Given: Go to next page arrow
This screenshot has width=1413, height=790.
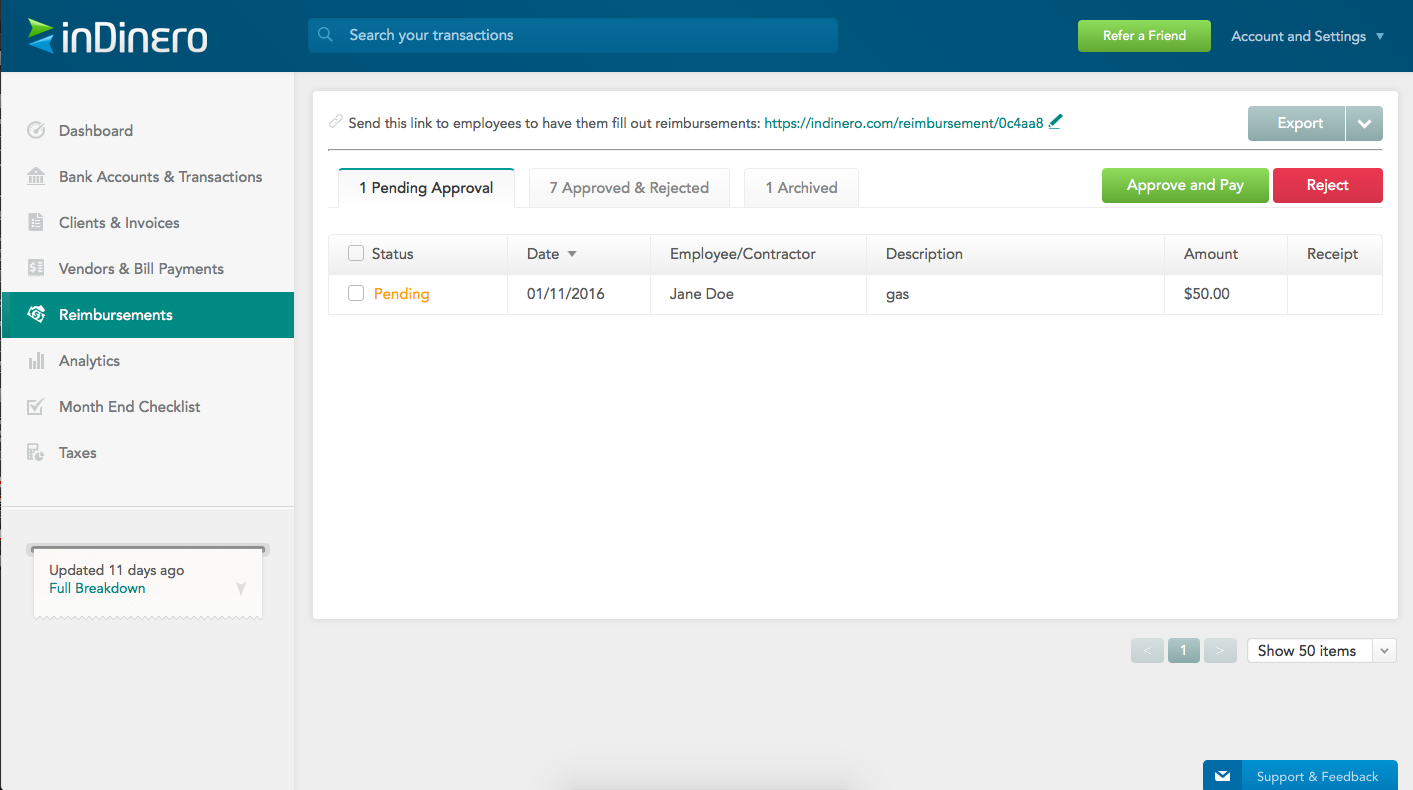Looking at the screenshot, I should pyautogui.click(x=1220, y=651).
